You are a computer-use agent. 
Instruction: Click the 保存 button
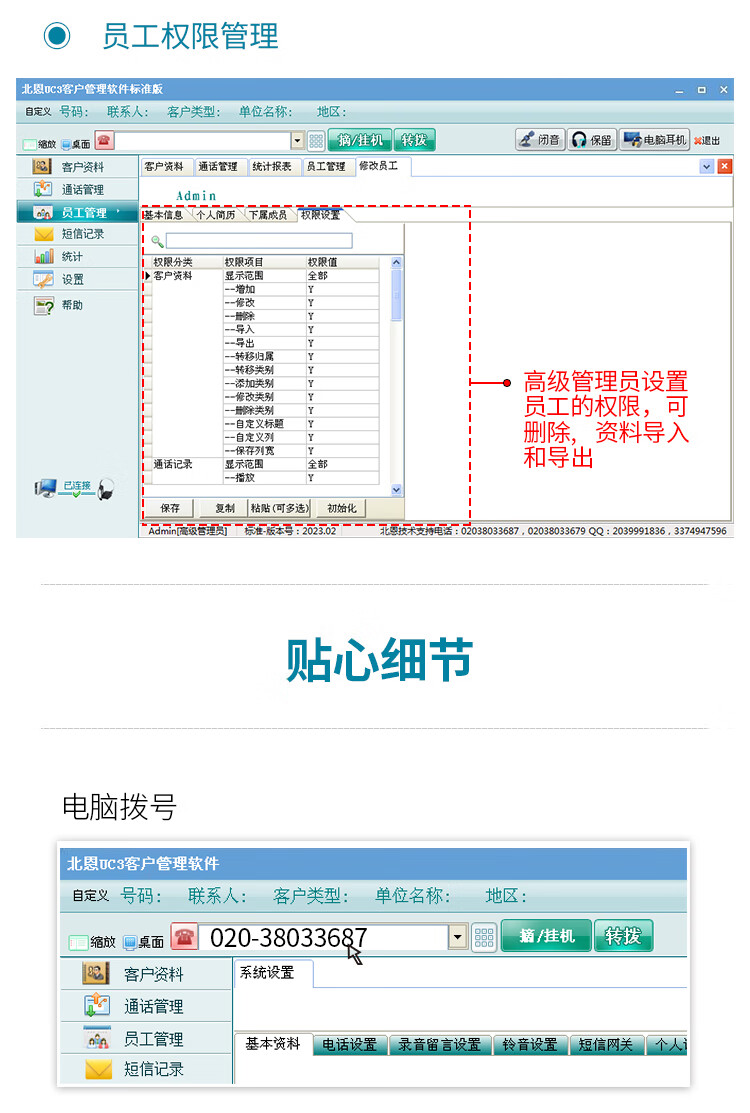(170, 508)
